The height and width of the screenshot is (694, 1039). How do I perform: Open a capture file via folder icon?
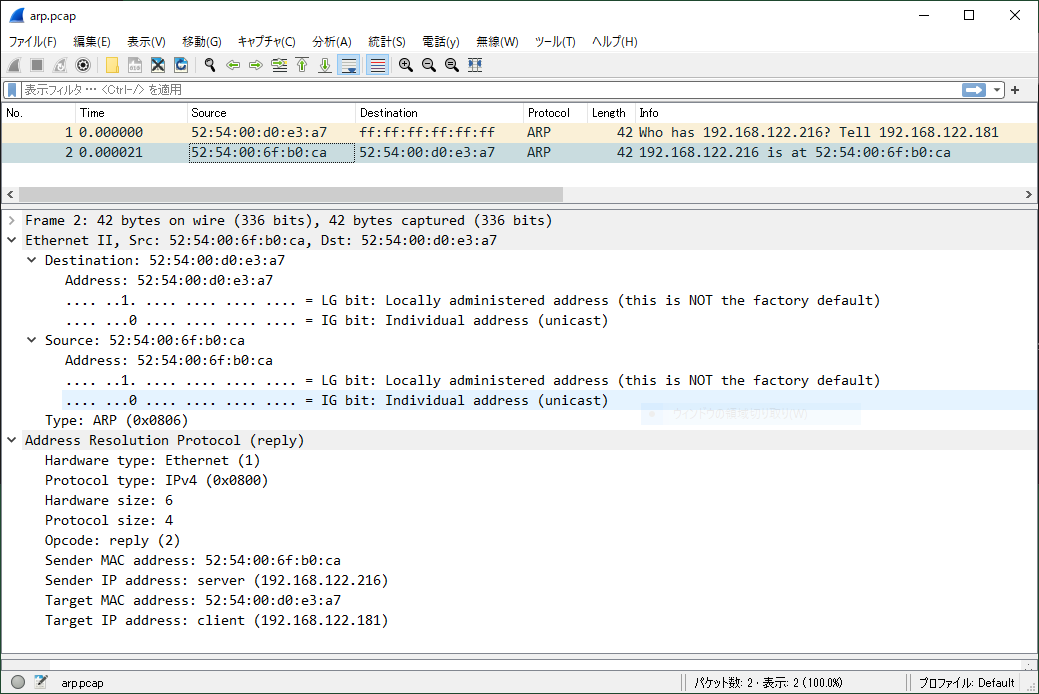click(x=112, y=65)
